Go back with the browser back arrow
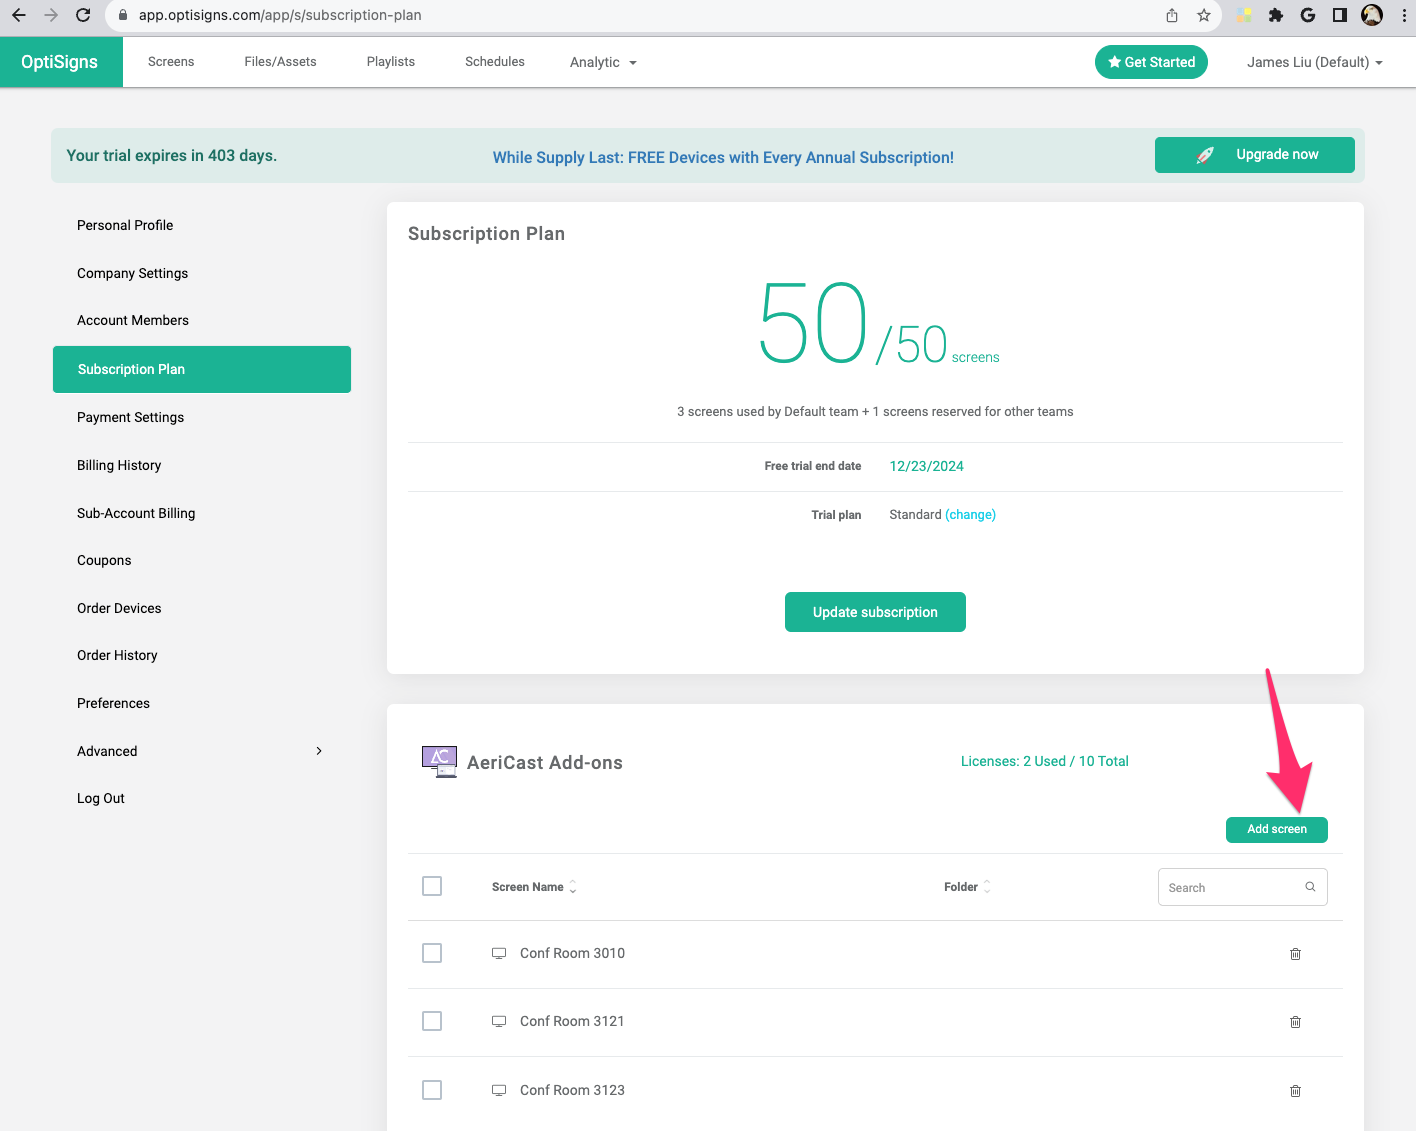The width and height of the screenshot is (1416, 1131). 19,15
